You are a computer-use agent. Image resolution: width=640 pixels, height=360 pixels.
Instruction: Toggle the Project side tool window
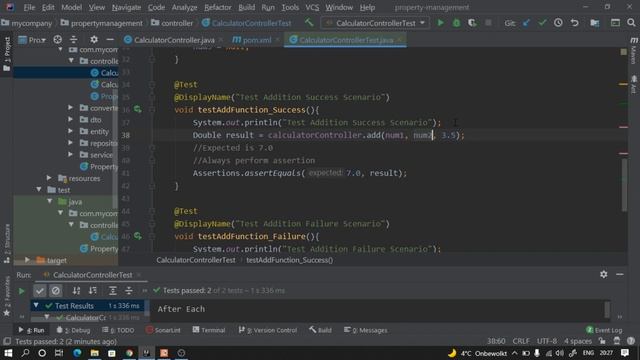pos(7,53)
